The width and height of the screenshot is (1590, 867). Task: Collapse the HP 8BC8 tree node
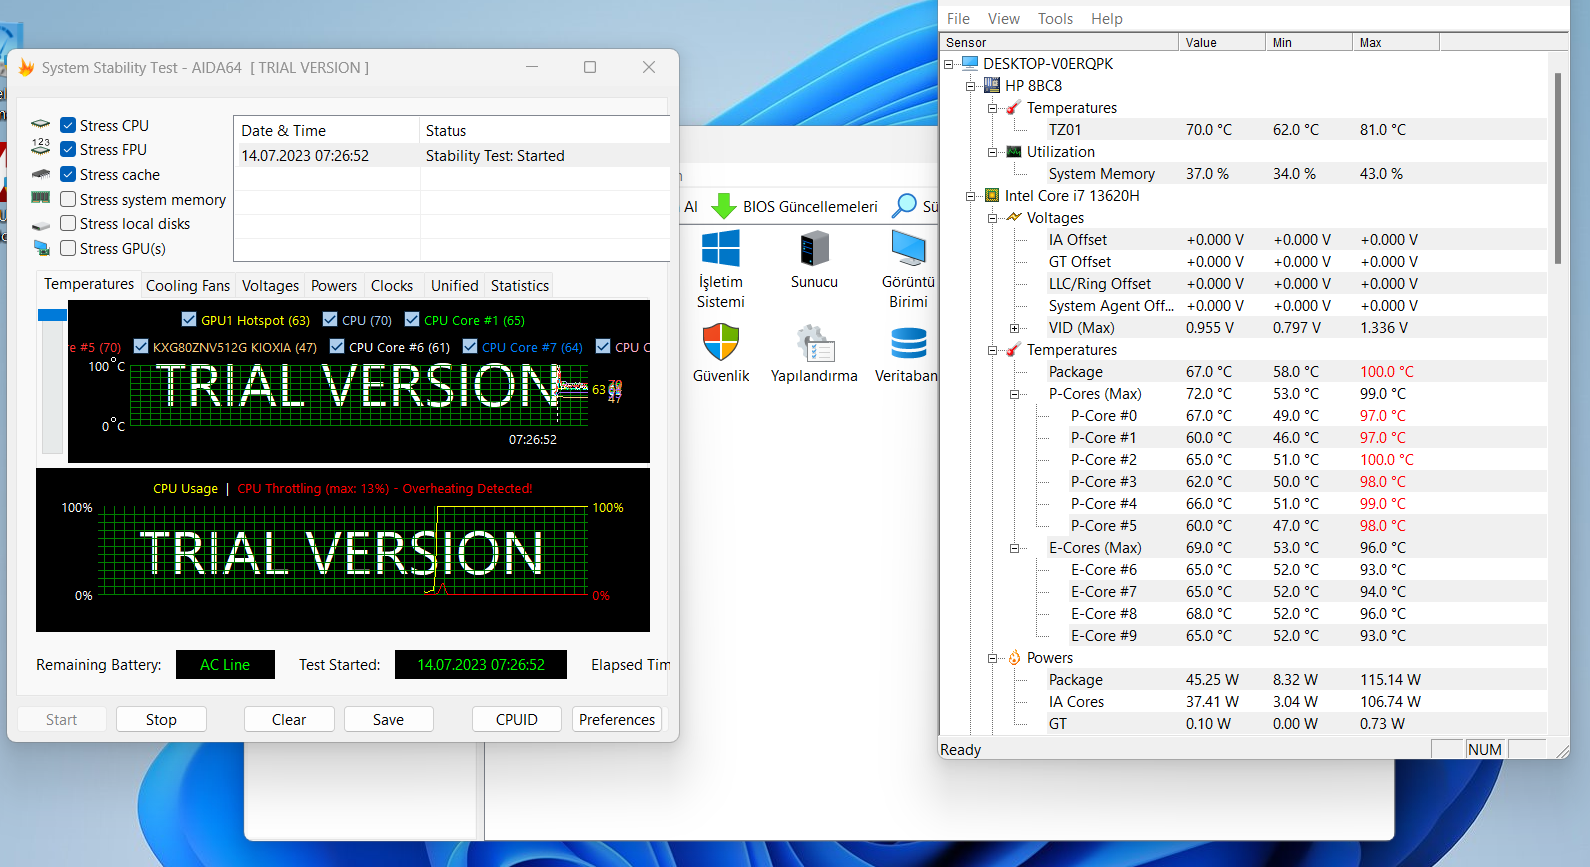970,86
